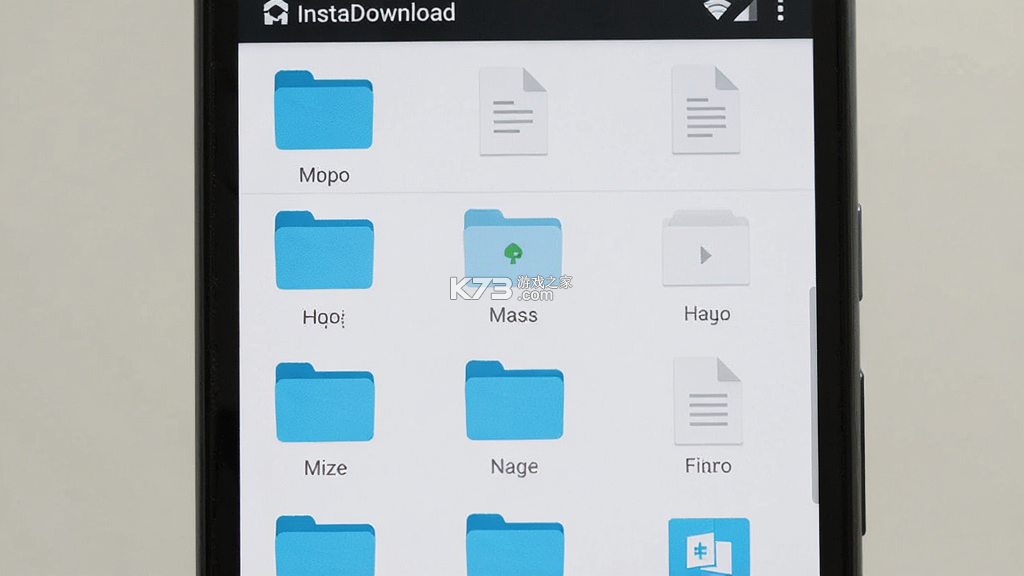Viewport: 1024px width, 576px height.
Task: Open the Hooi folder icon
Action: [324, 250]
